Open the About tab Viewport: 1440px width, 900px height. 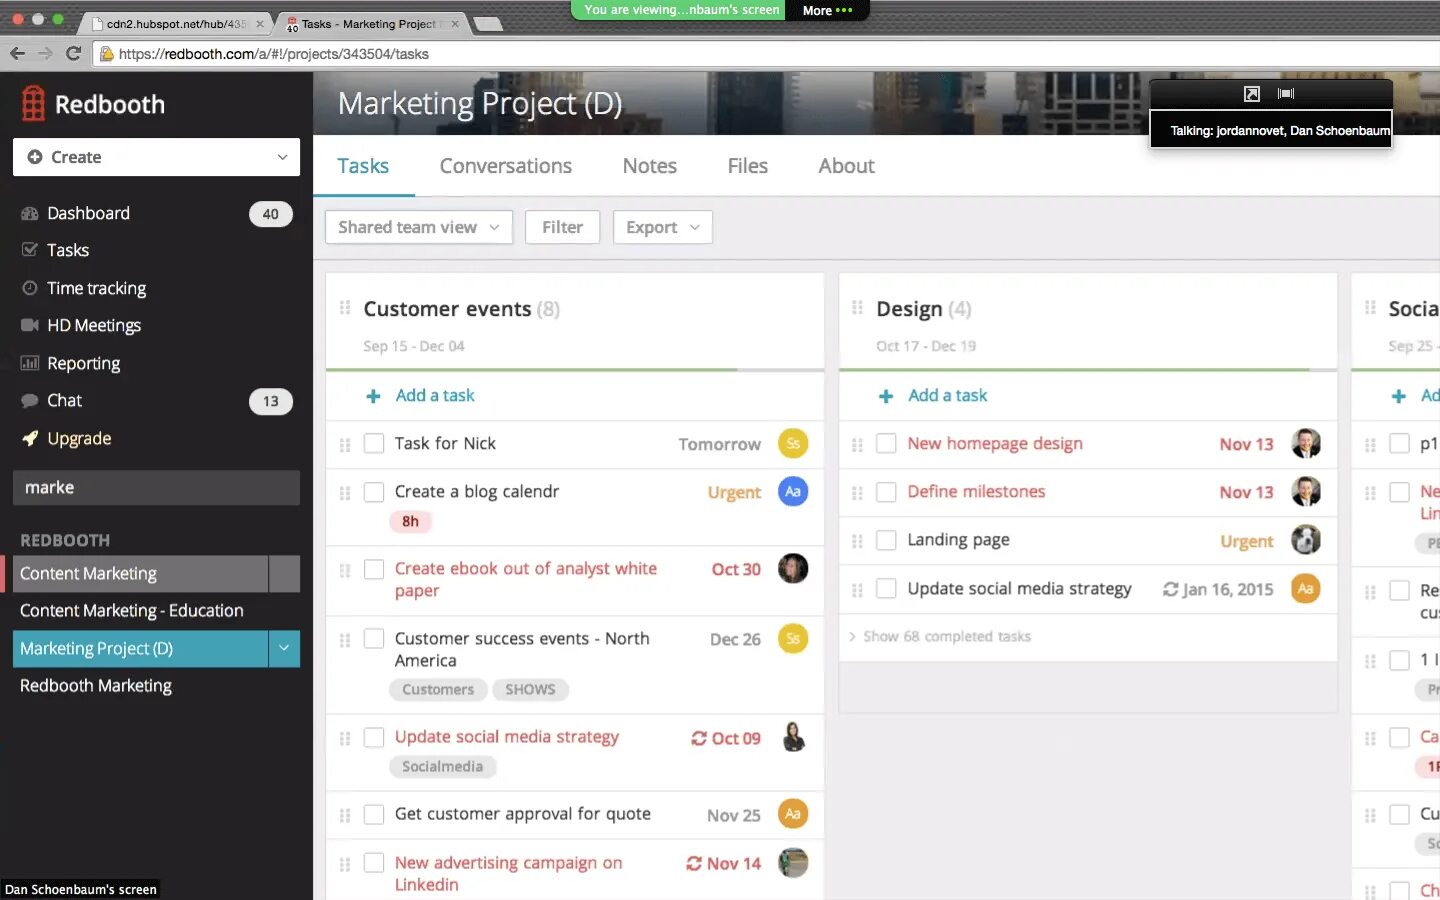click(846, 166)
